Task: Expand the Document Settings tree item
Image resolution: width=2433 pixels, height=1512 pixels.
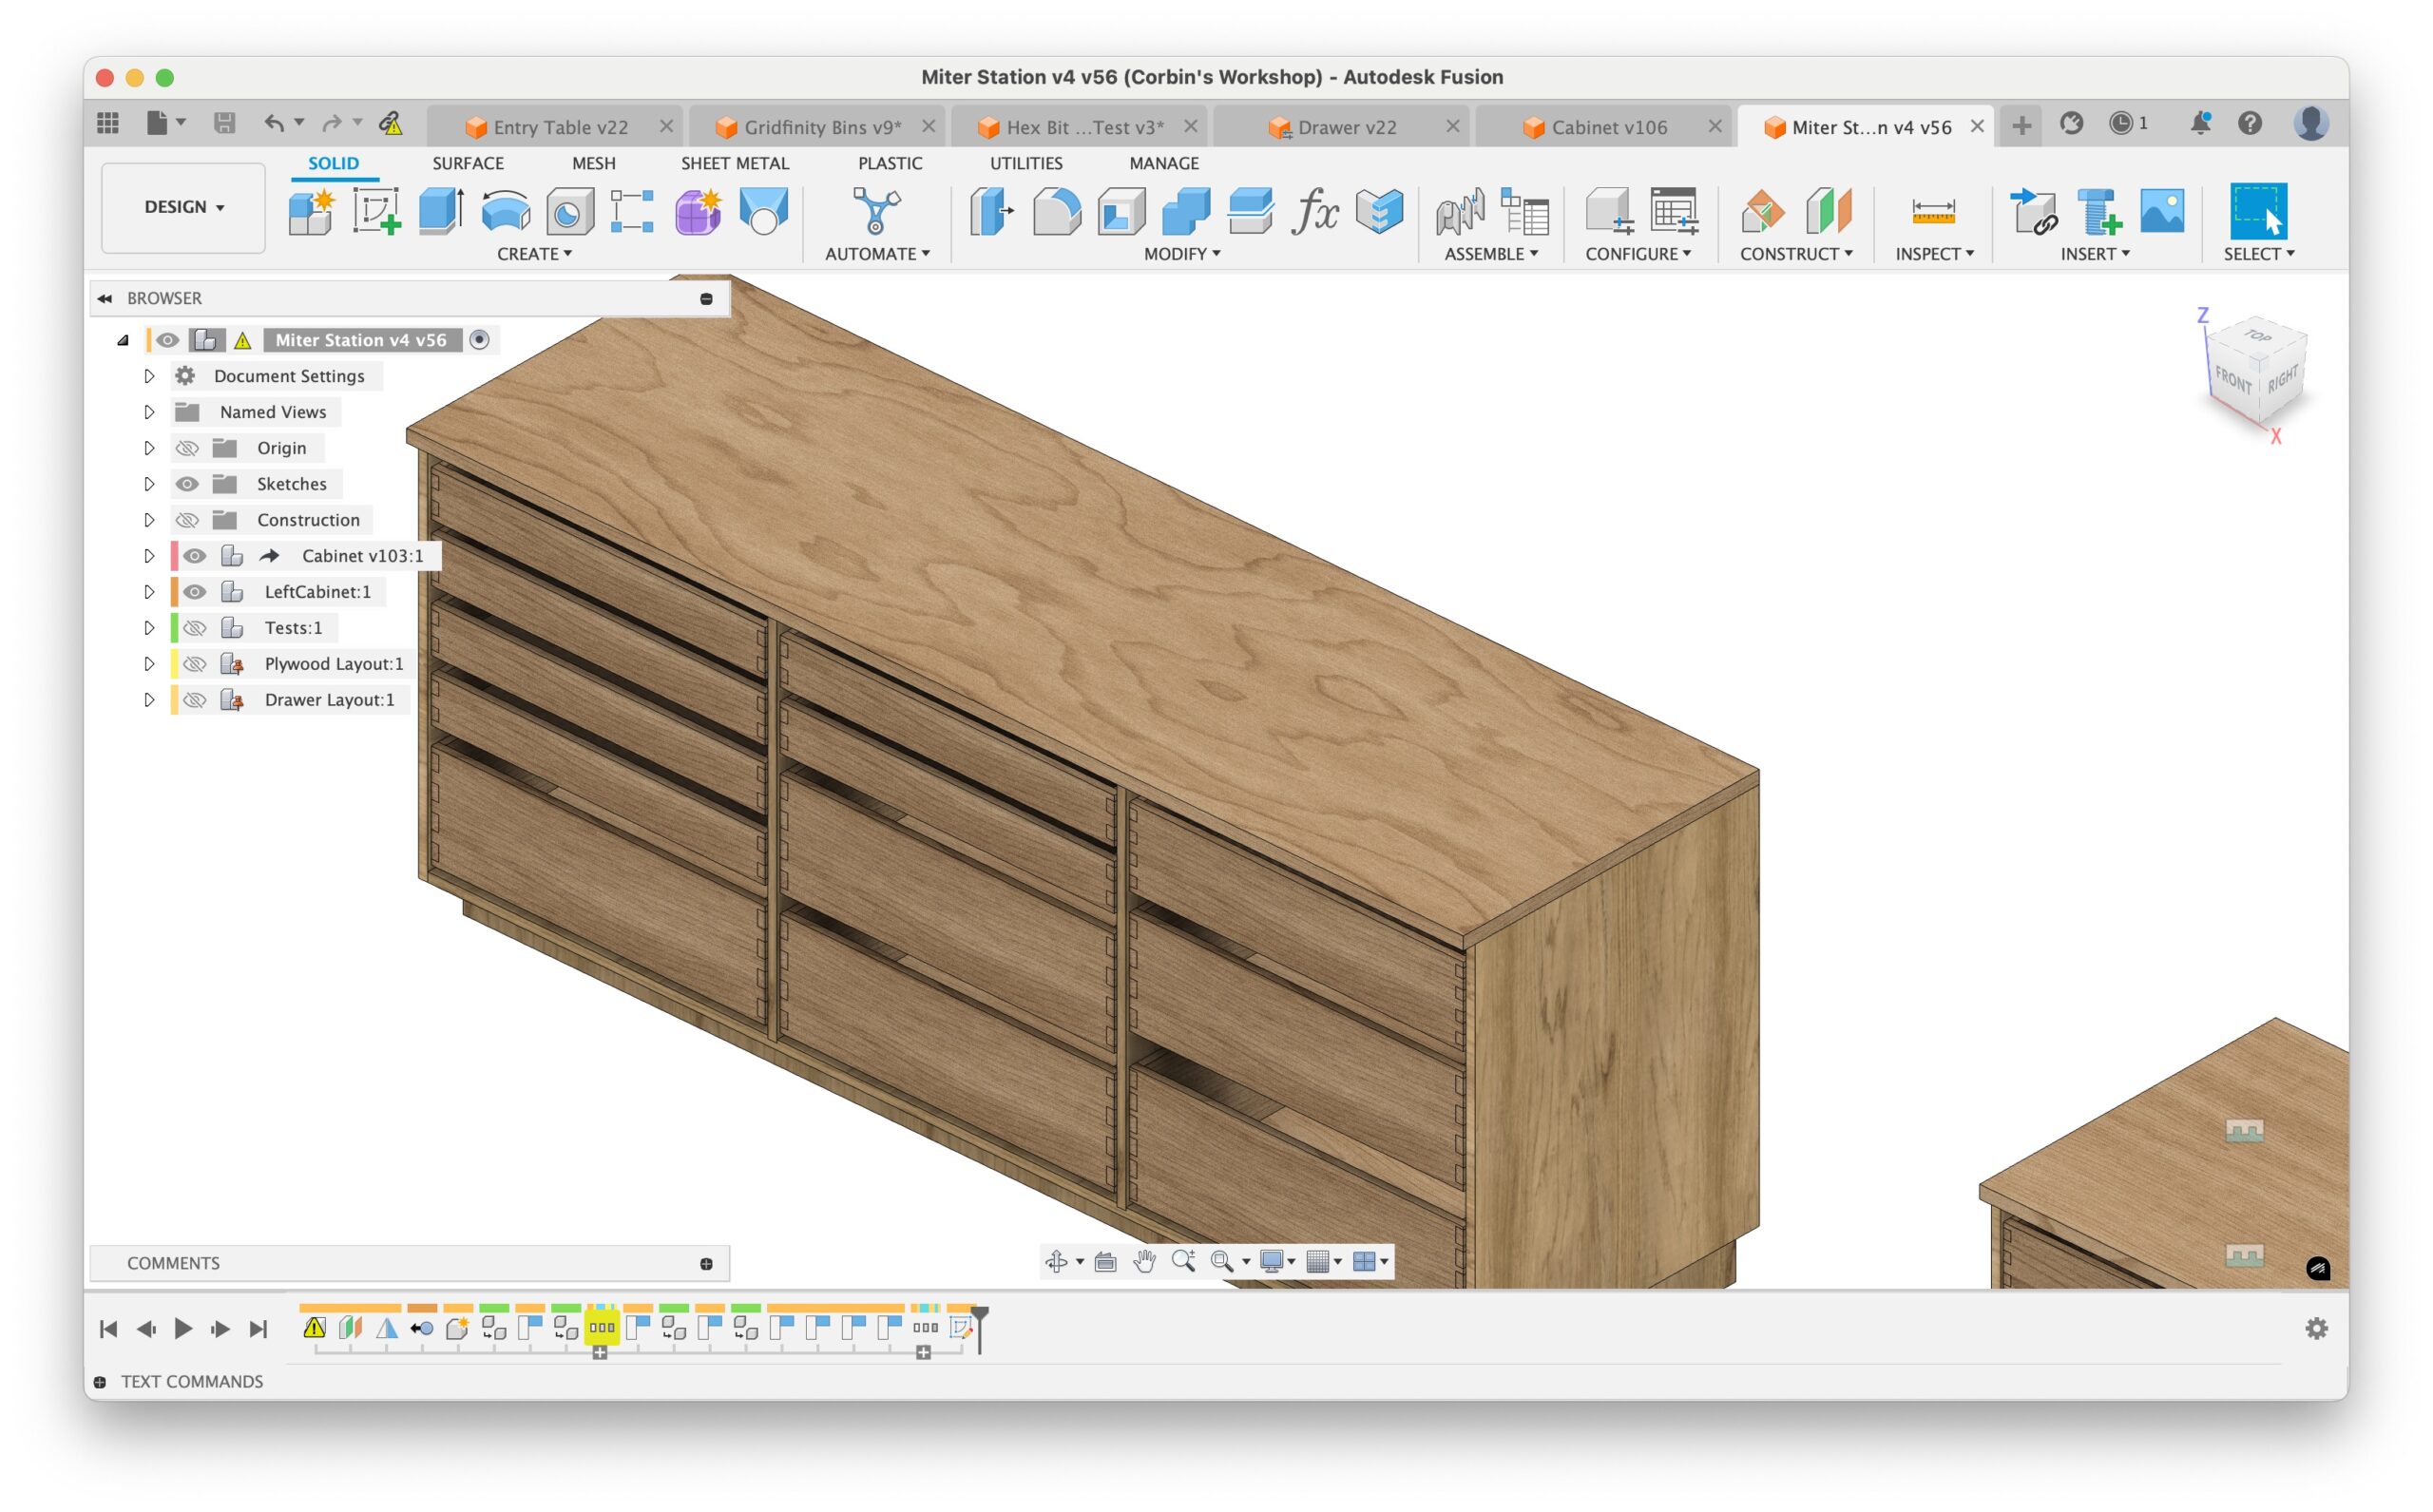Action: coord(150,375)
